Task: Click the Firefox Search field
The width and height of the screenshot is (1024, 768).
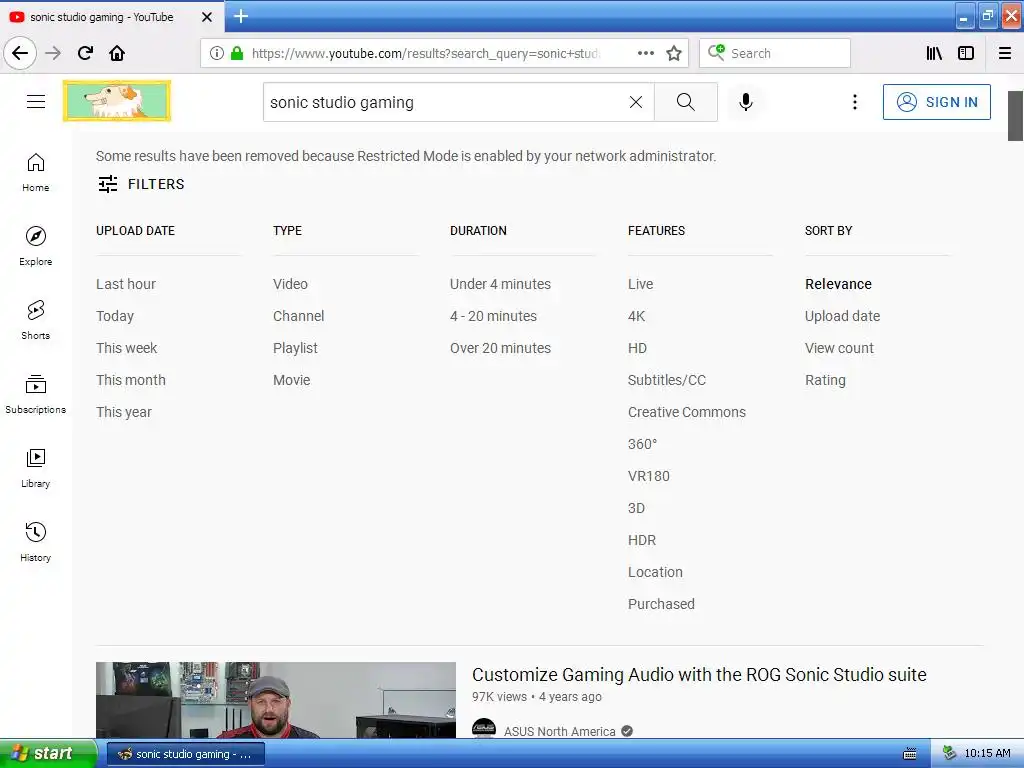Action: click(x=775, y=53)
